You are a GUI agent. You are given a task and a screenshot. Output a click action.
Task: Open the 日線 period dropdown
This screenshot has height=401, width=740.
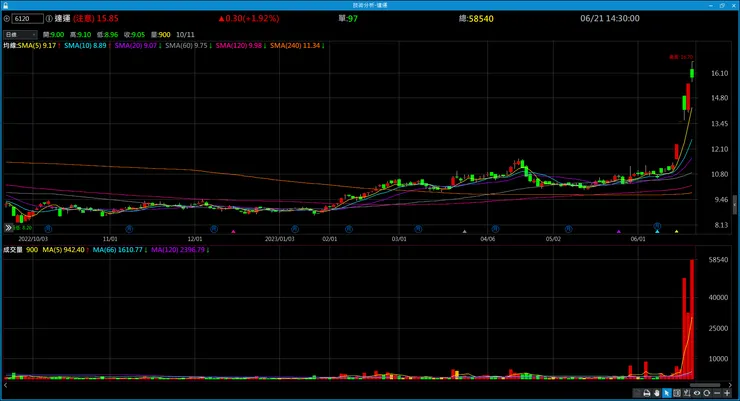pos(20,34)
